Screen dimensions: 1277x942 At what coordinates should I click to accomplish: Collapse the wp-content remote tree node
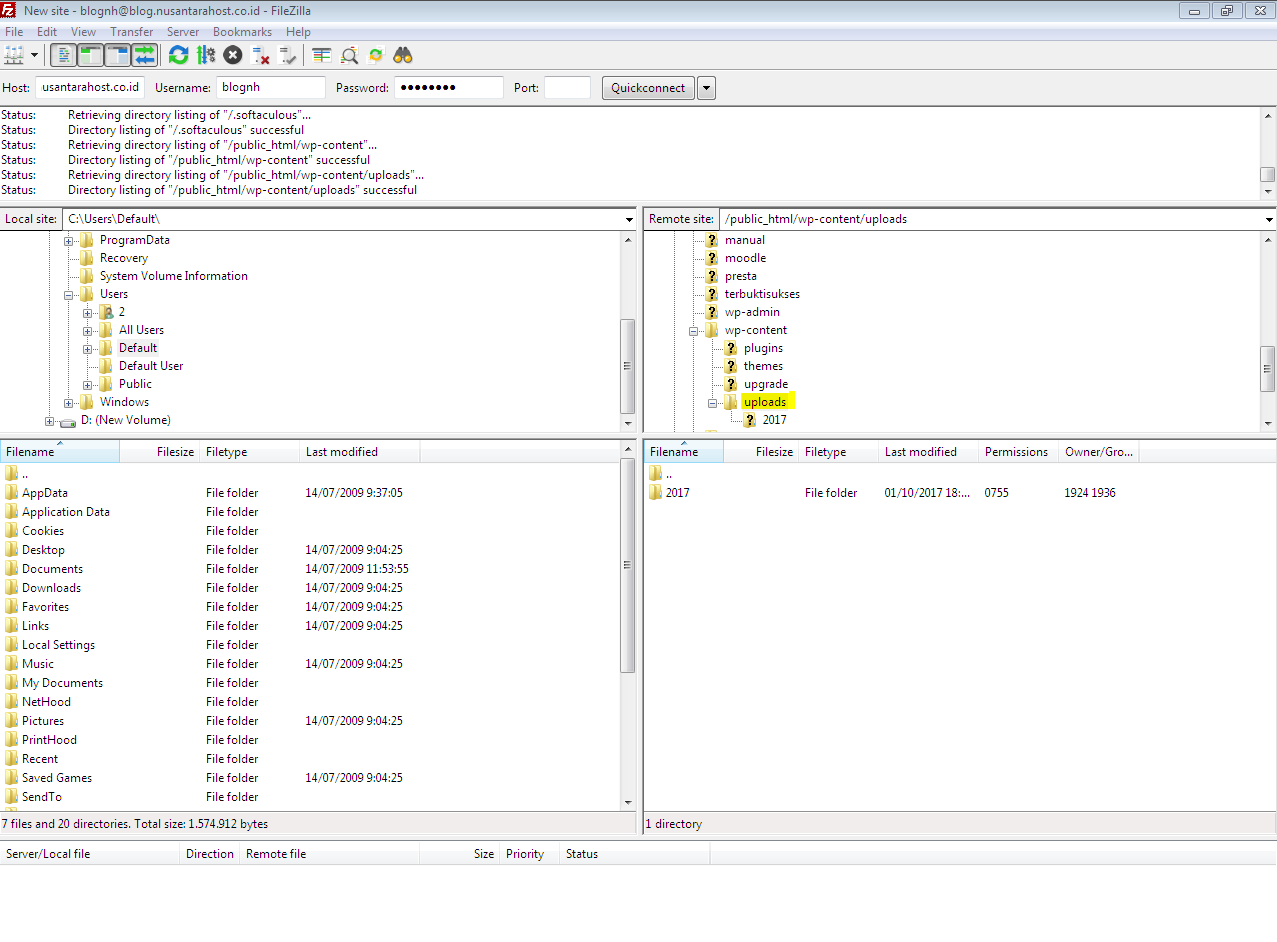(694, 330)
